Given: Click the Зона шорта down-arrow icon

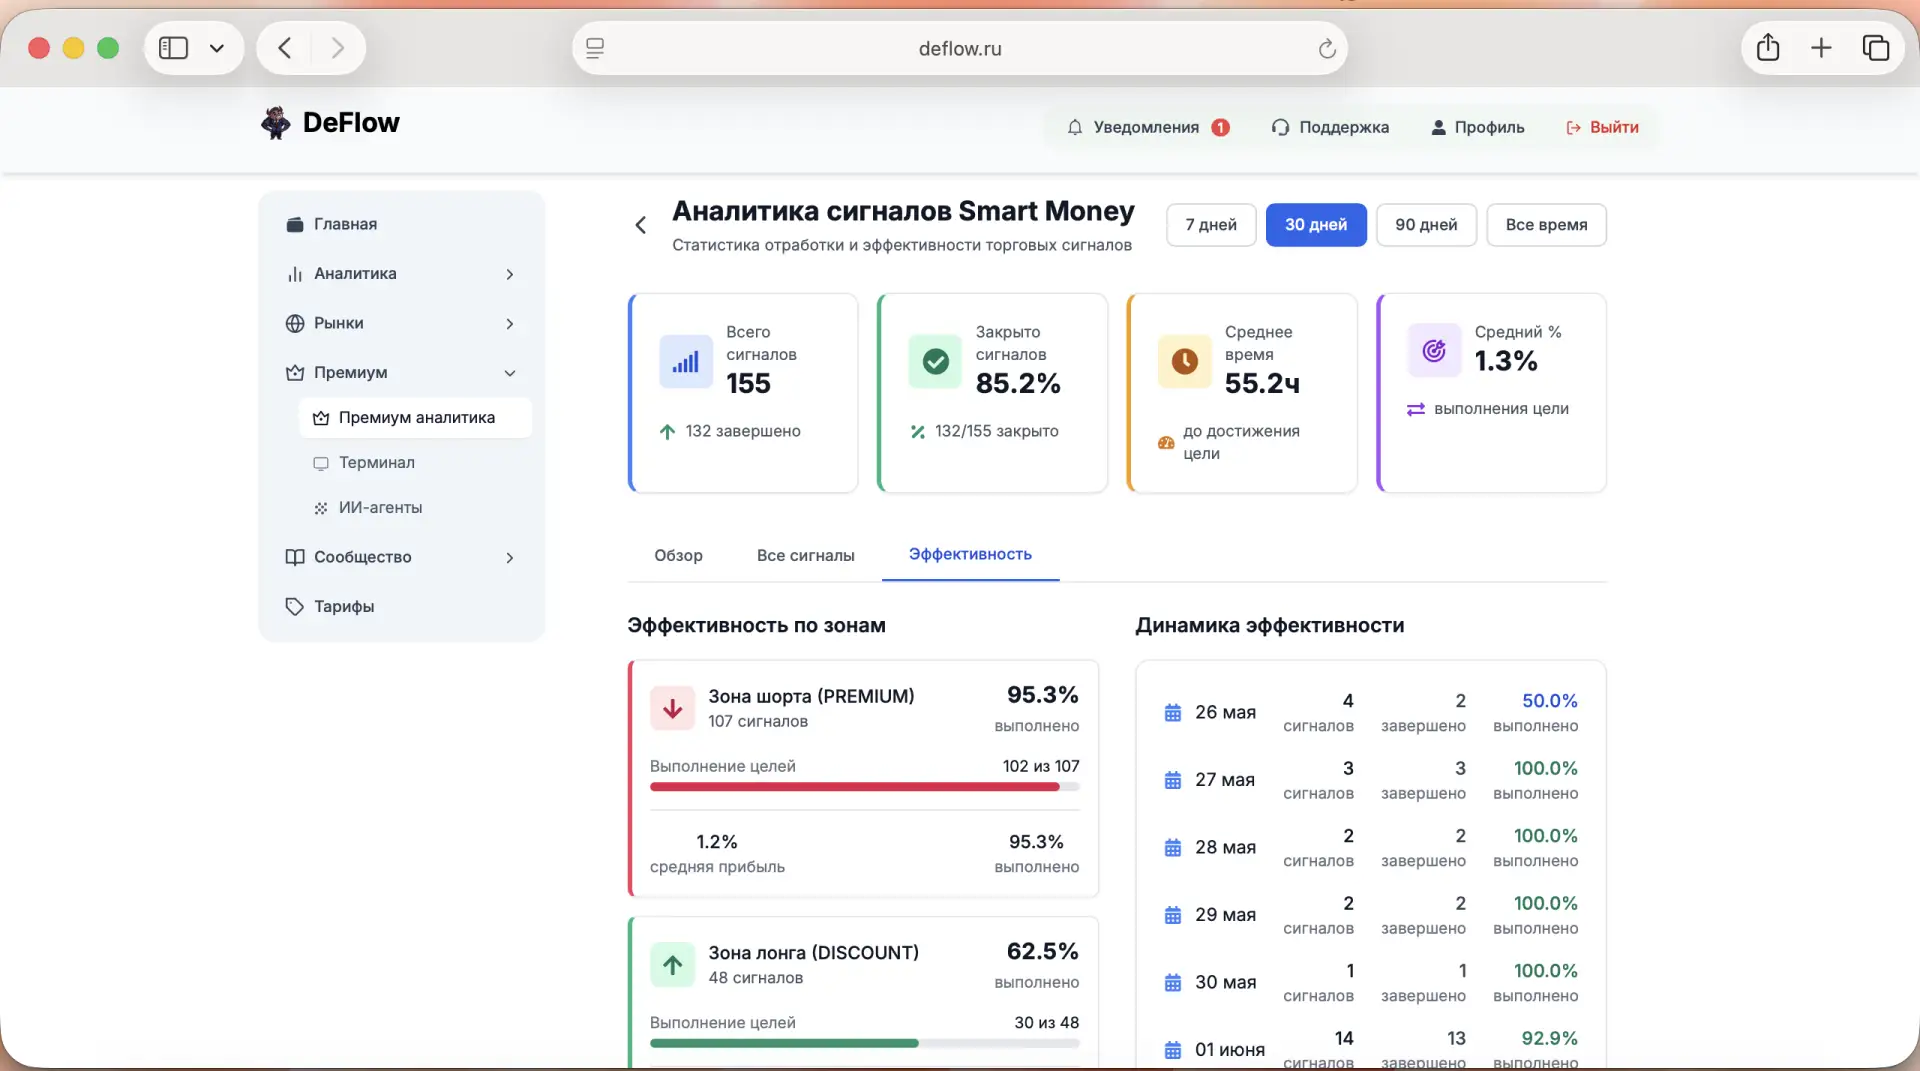Looking at the screenshot, I should (672, 708).
